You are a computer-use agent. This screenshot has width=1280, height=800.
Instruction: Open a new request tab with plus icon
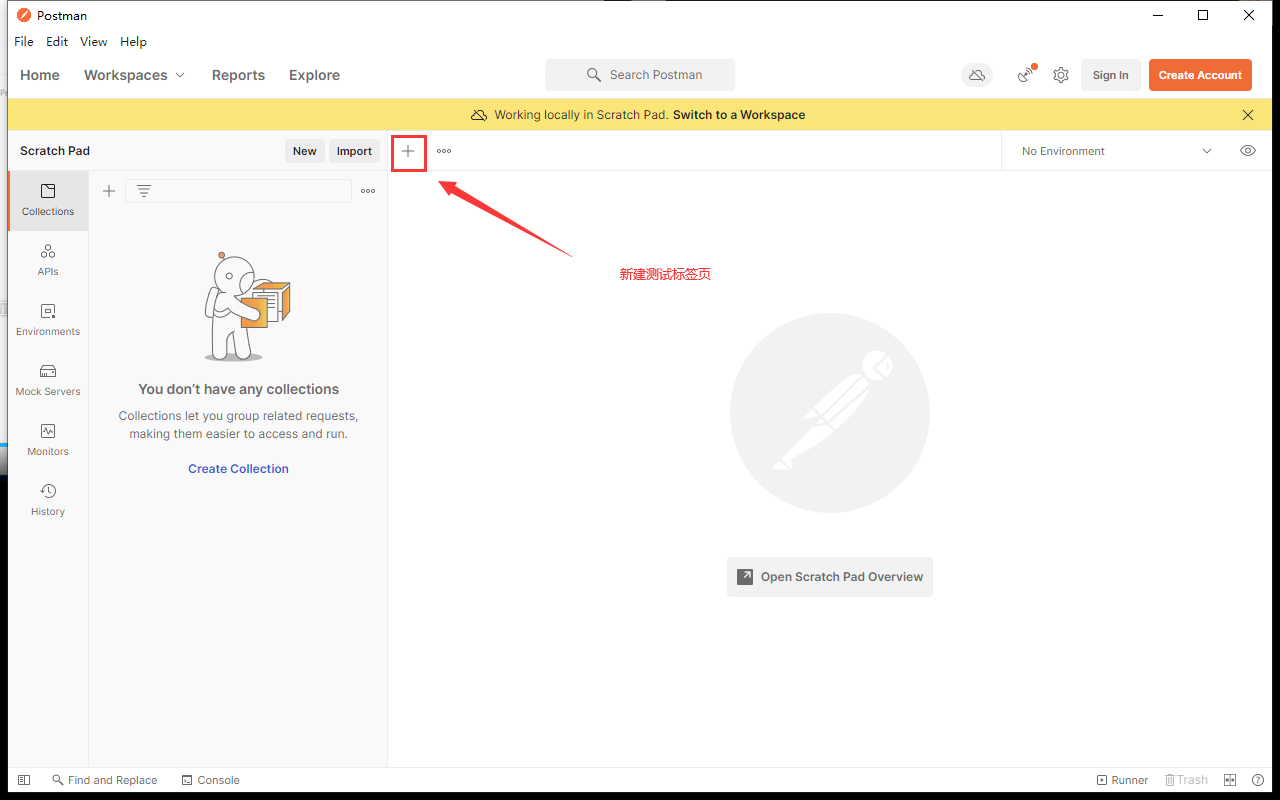[x=408, y=151]
